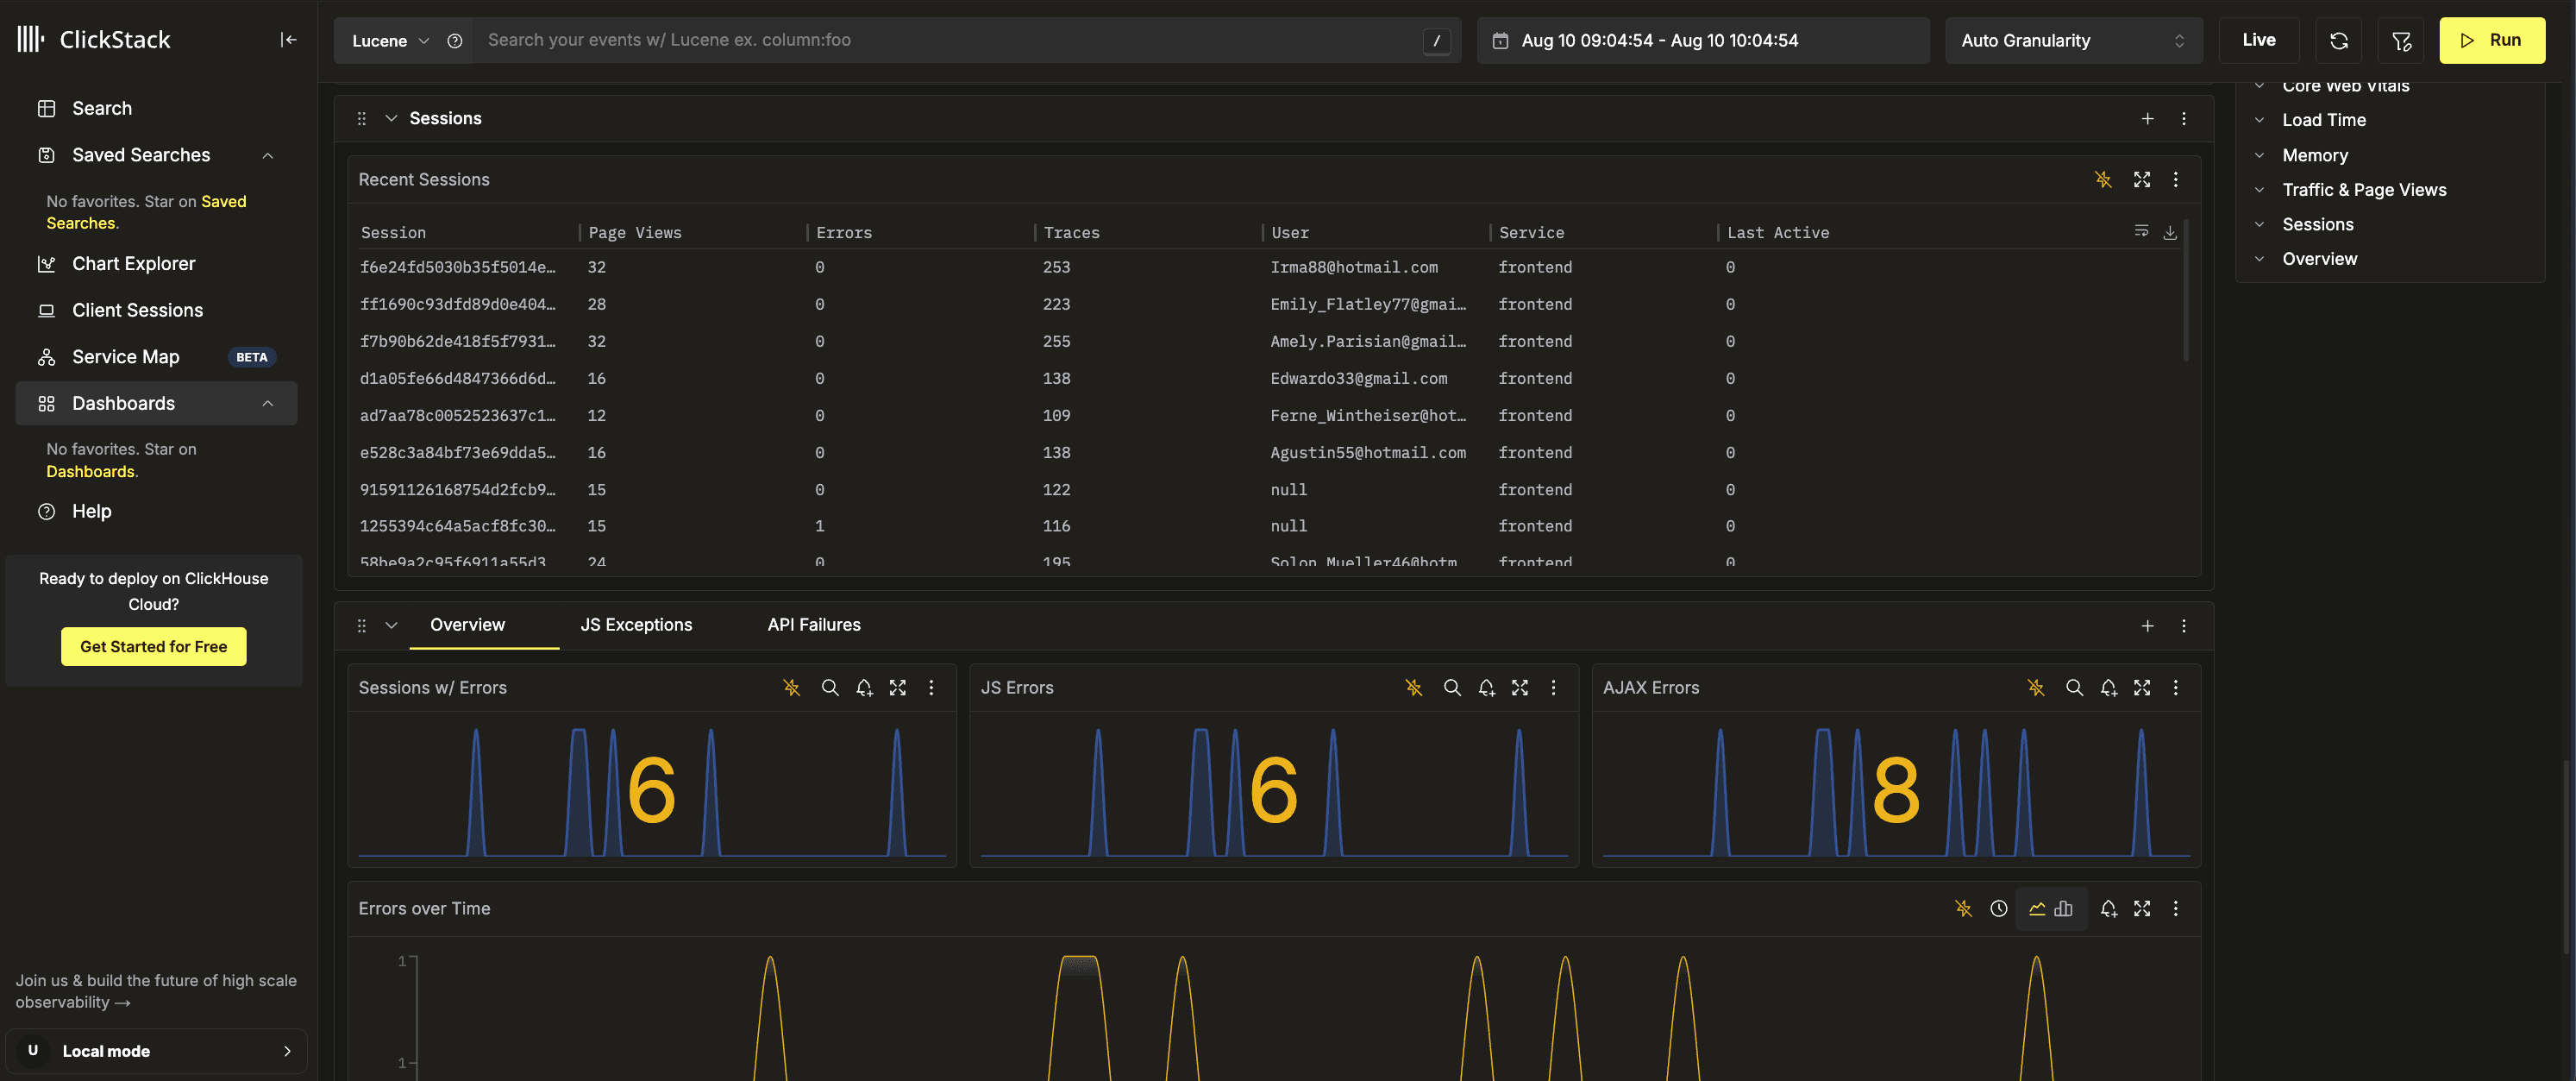Switch to the Overview tab
Screen dimensions: 2576x1081
click(x=468, y=625)
